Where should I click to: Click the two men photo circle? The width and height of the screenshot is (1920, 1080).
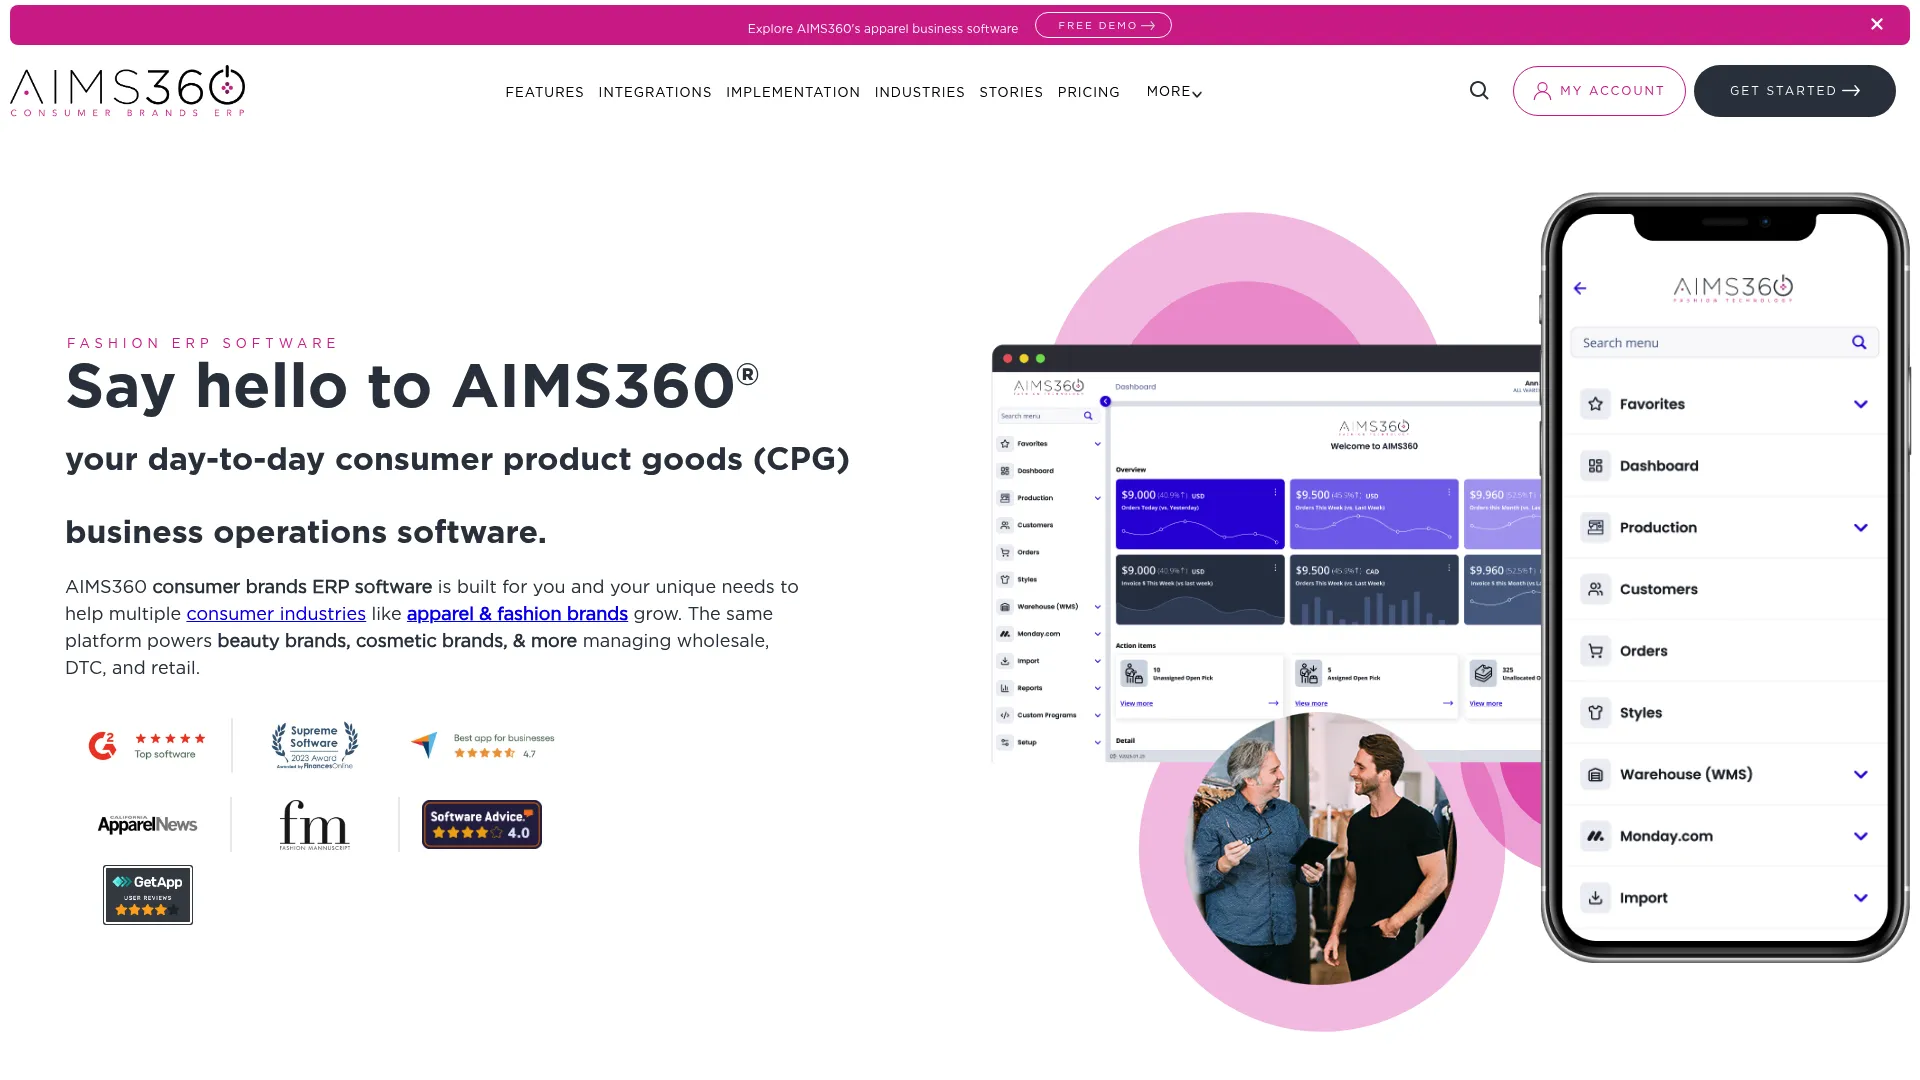(1320, 848)
